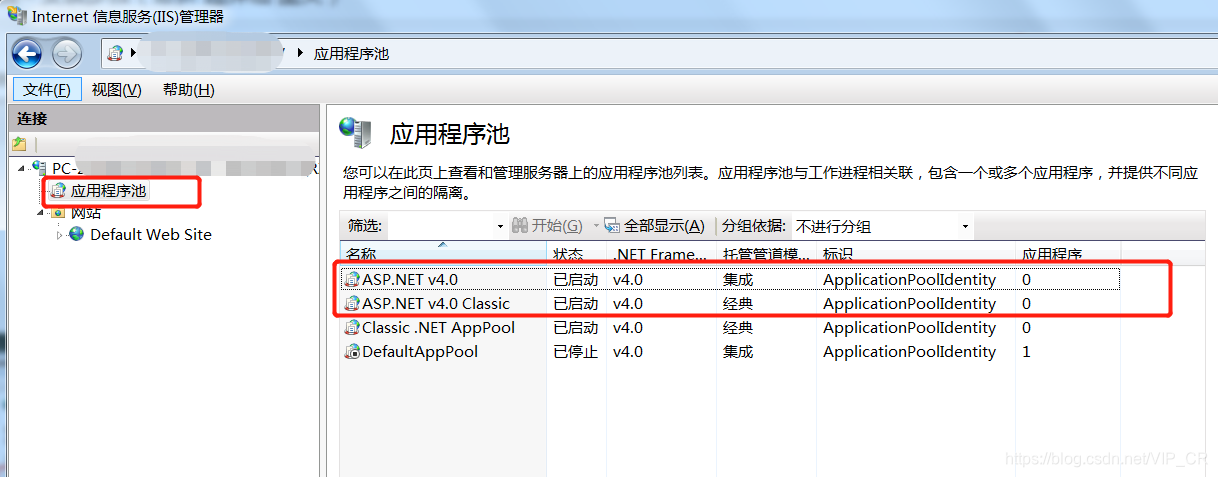1218x477 pixels.
Task: Select the DefaultAppPool row
Action: (730, 351)
